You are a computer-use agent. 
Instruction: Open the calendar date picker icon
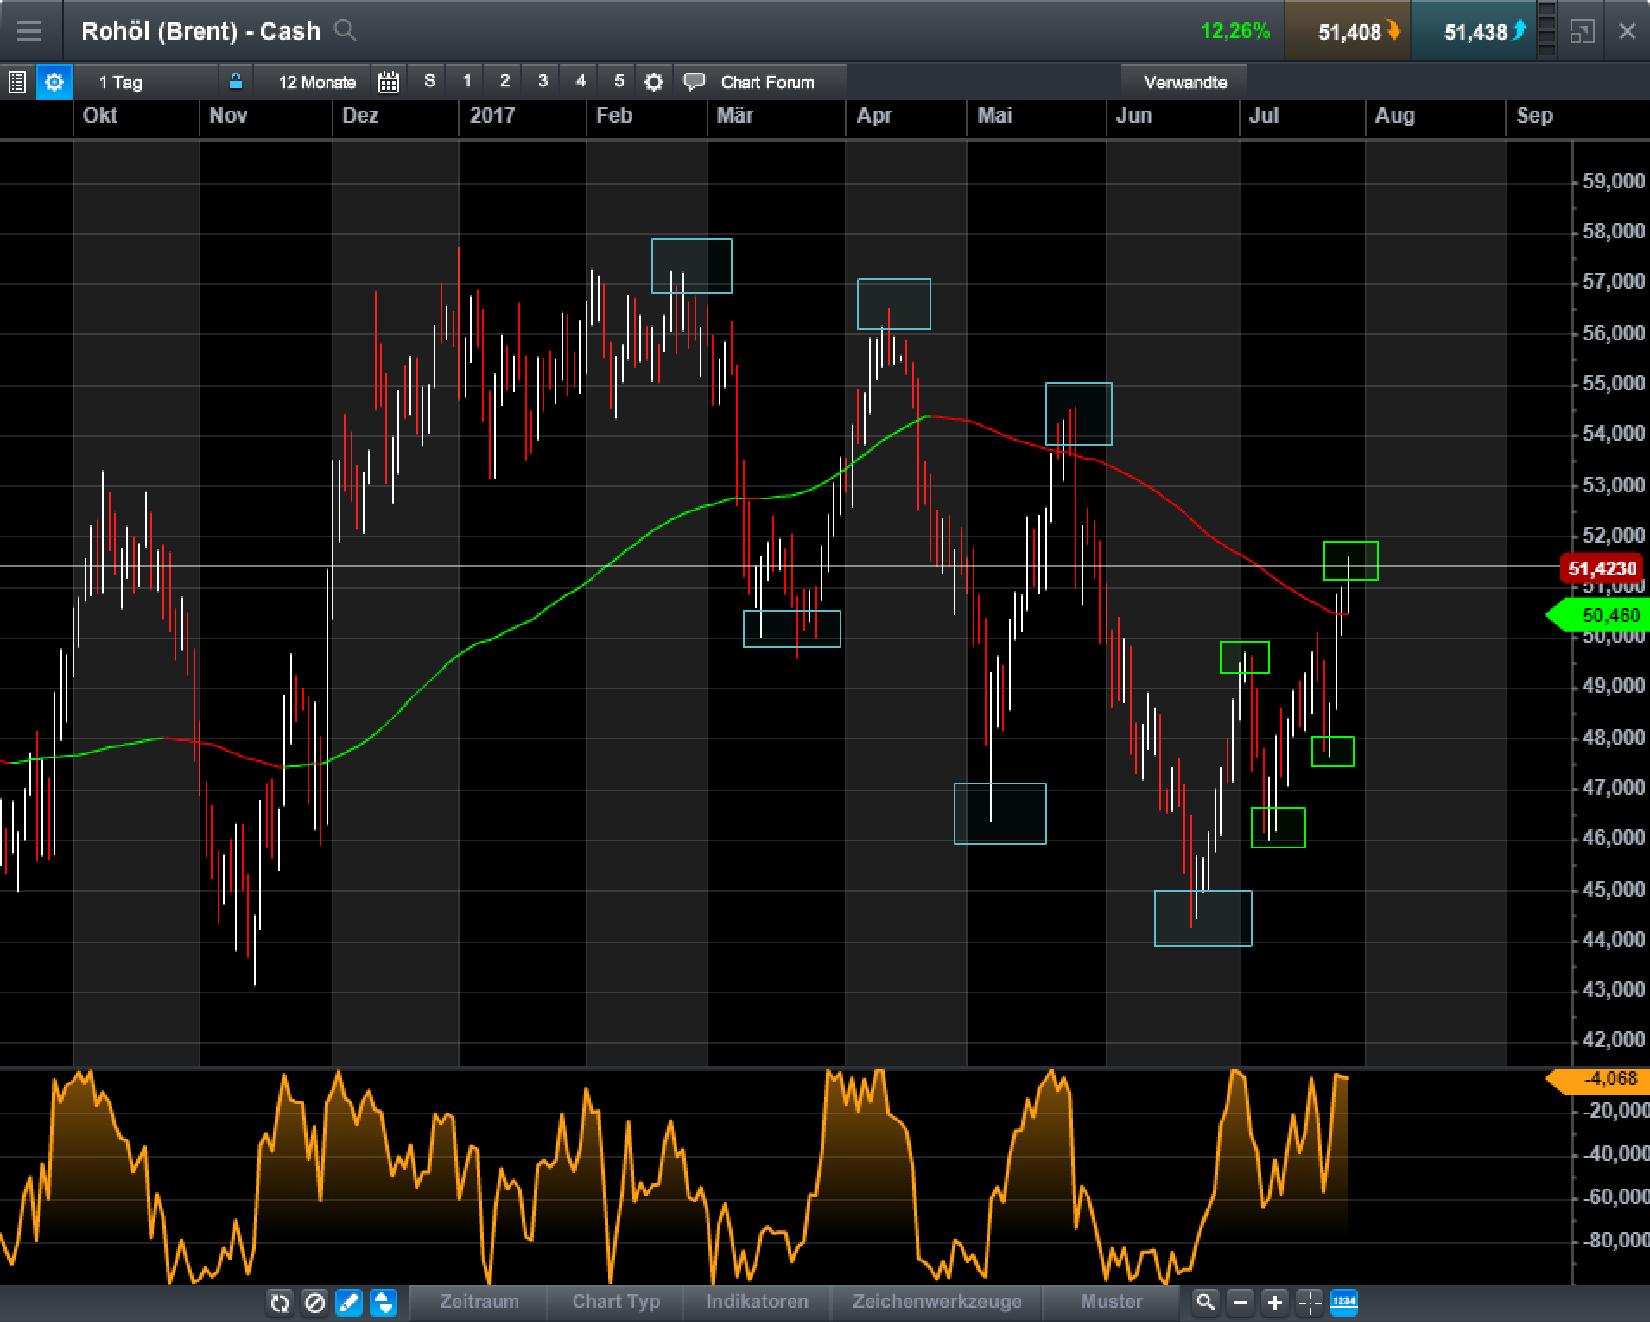point(388,82)
